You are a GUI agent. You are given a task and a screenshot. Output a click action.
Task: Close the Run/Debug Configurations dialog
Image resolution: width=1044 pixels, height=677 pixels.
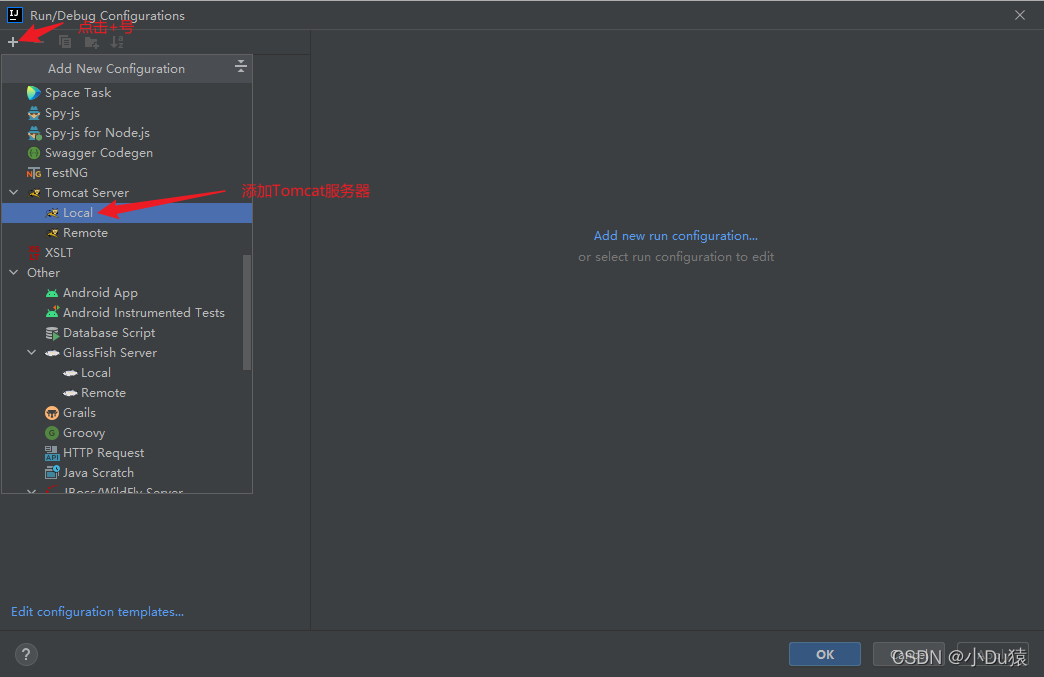1019,15
